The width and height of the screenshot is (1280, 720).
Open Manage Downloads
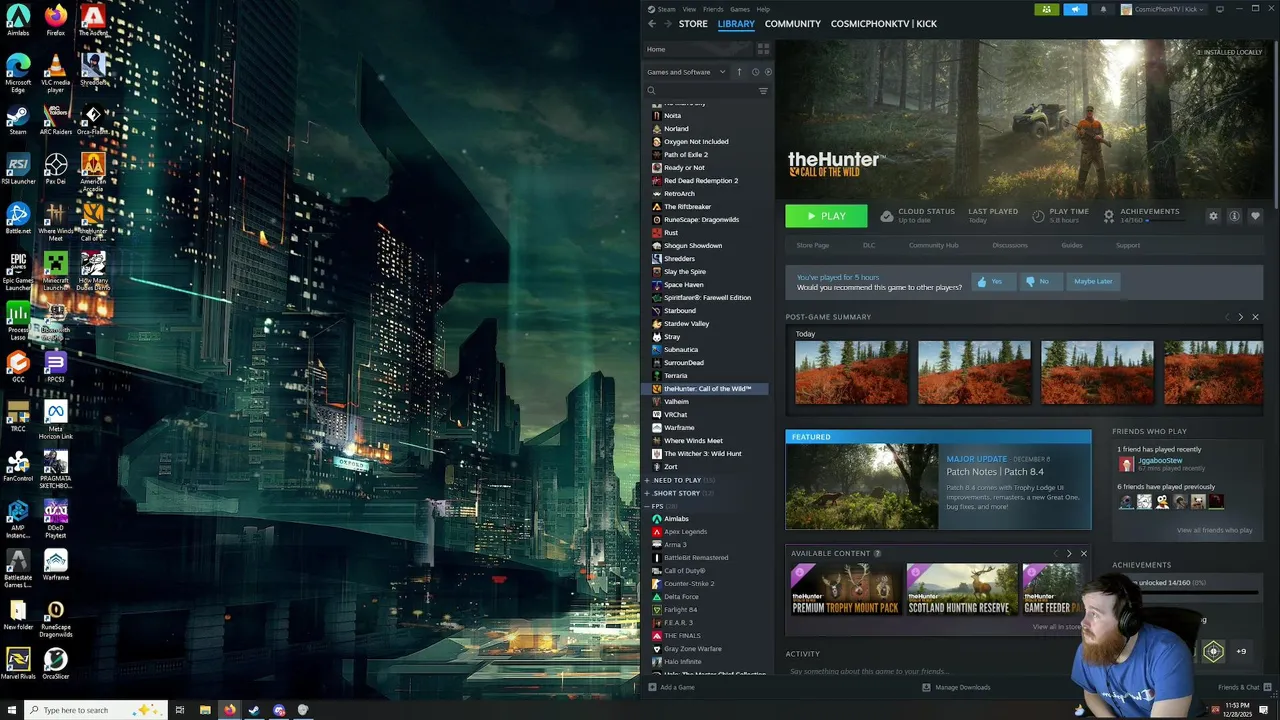pos(956,687)
